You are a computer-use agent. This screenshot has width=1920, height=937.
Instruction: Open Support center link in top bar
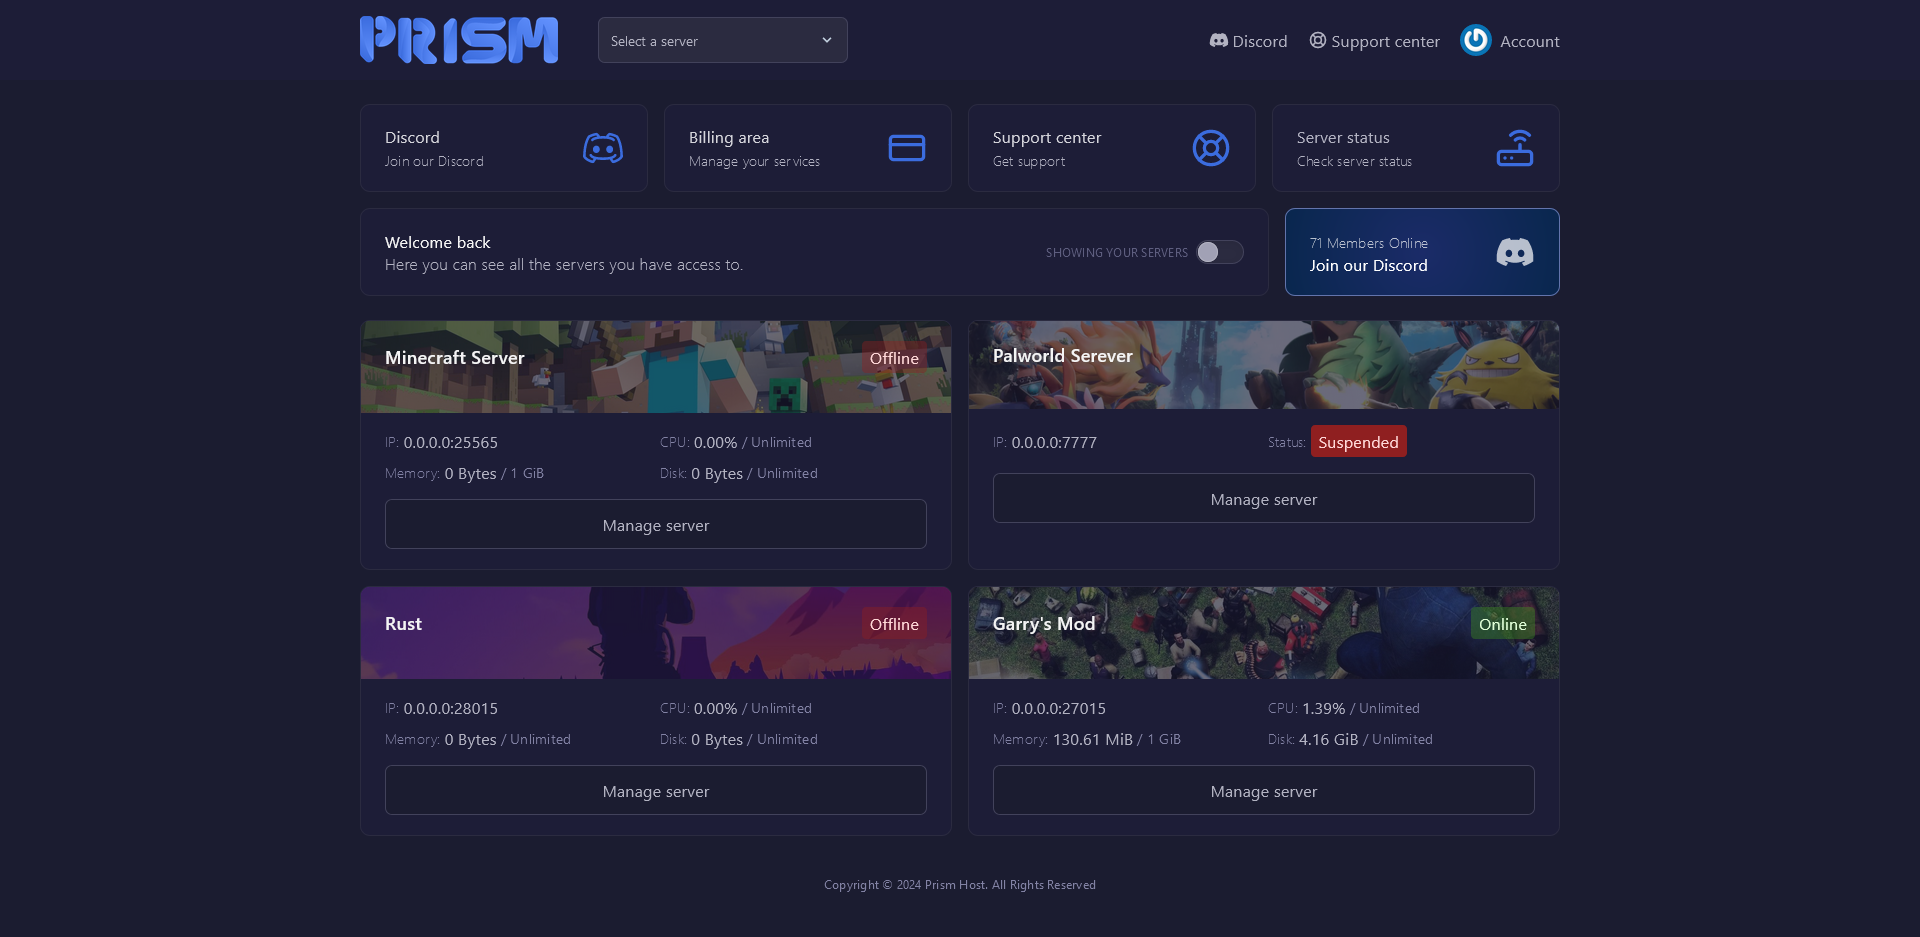click(1385, 42)
